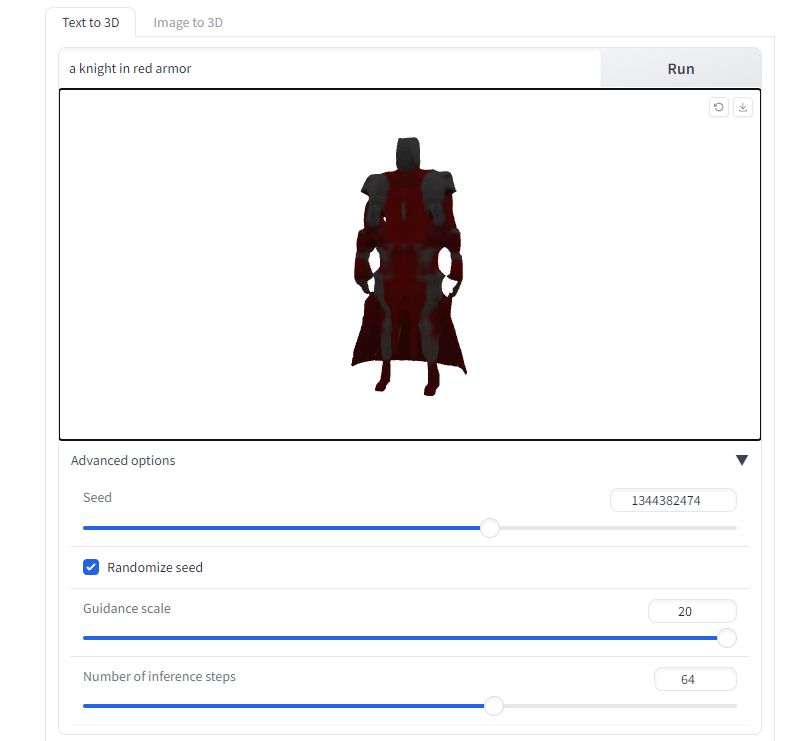The height and width of the screenshot is (741, 795).
Task: Toggle the Randomize seed checkbox
Action: [91, 567]
